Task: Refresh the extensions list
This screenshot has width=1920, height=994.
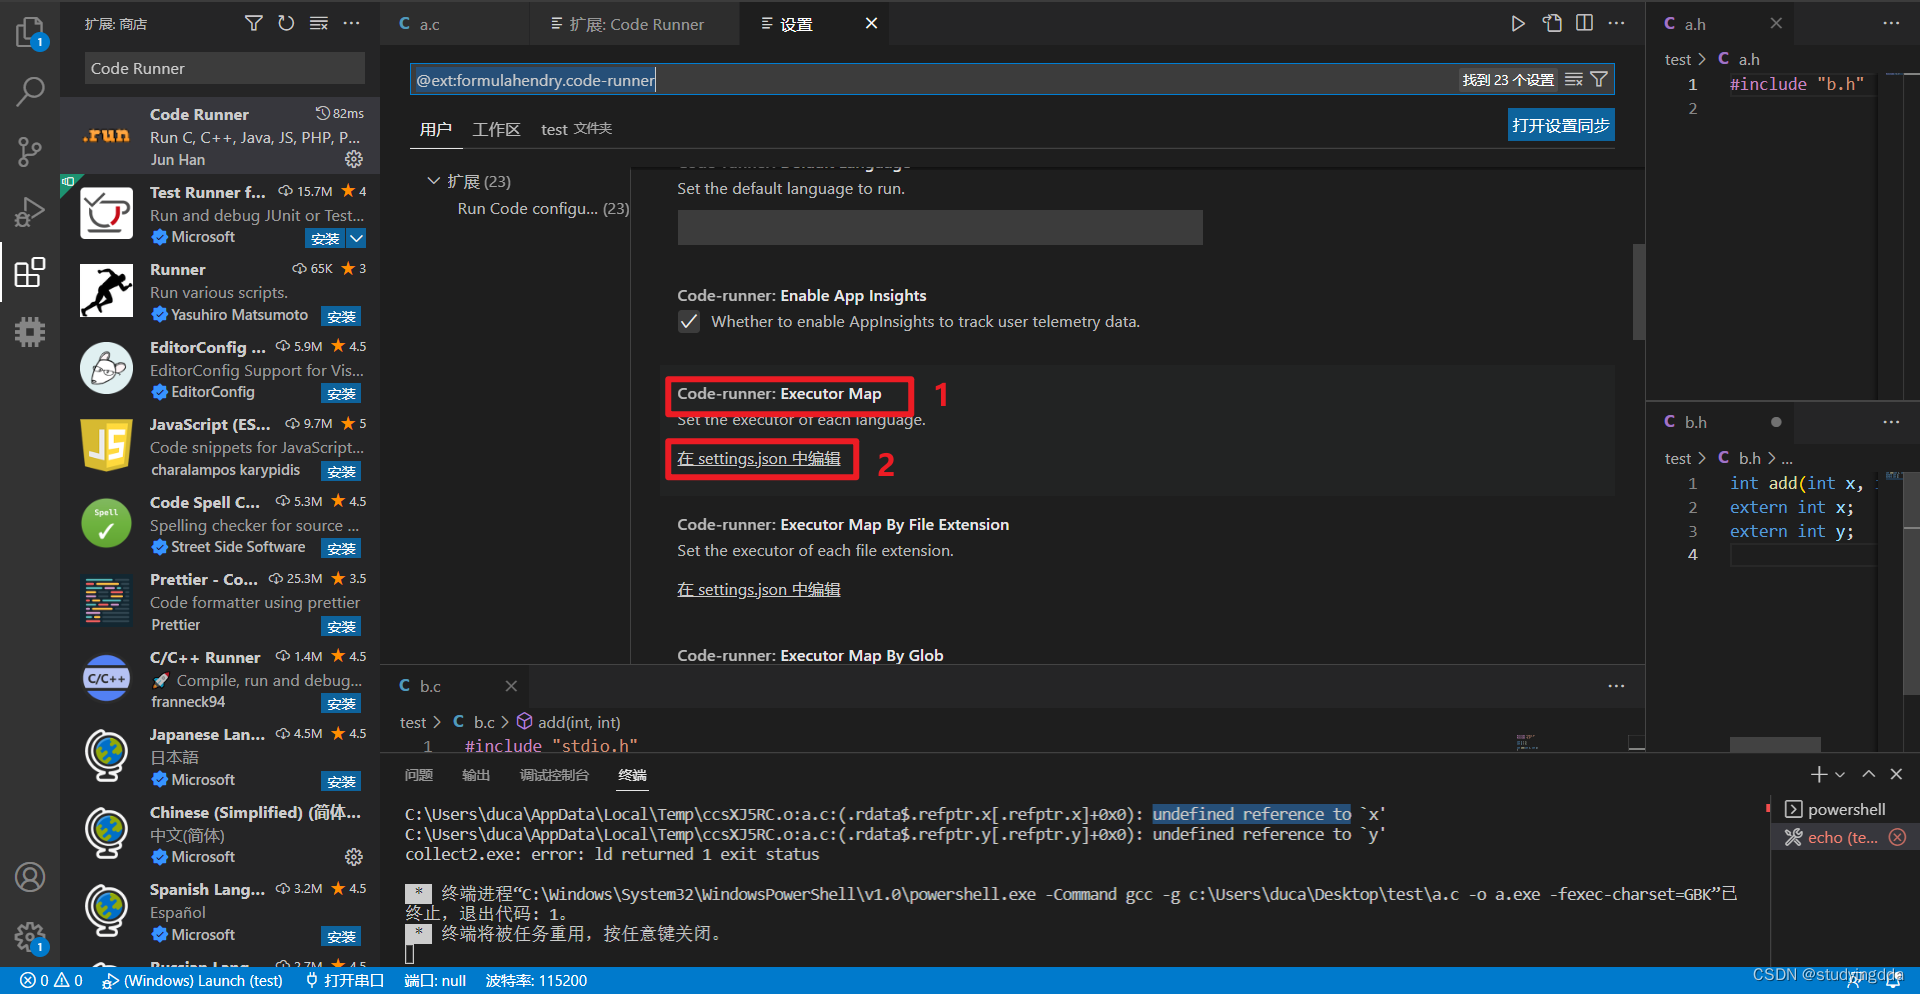Action: [x=286, y=23]
